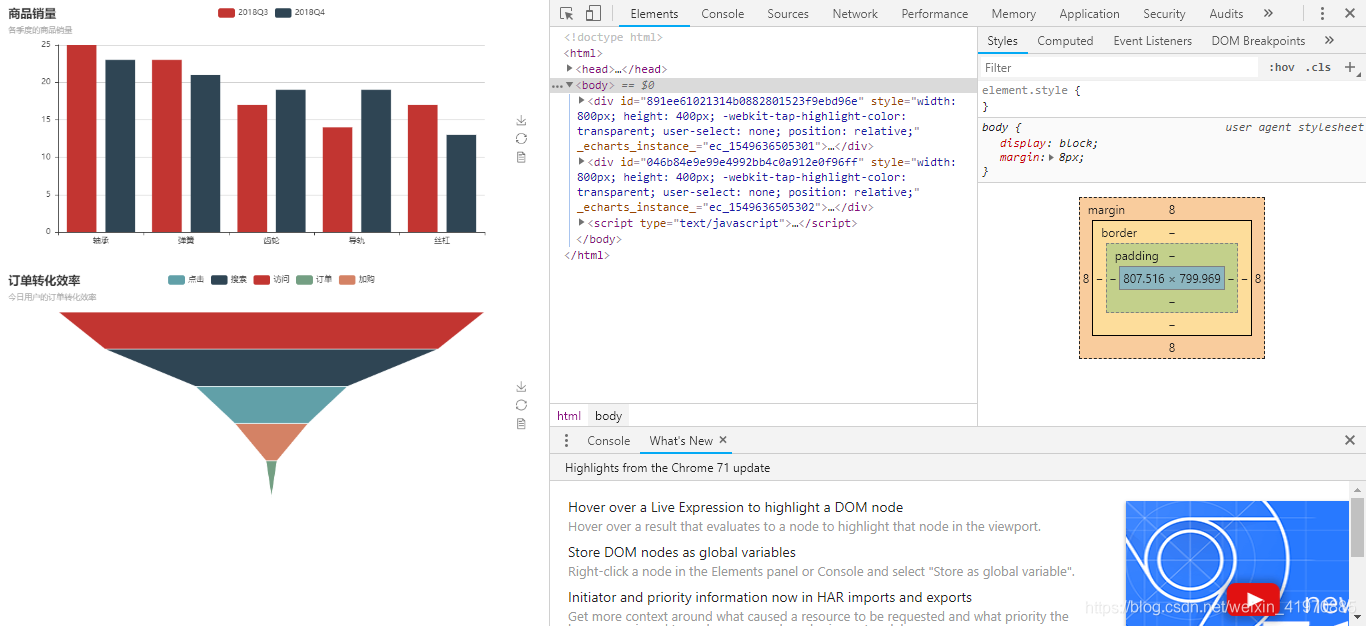Collapse the body element node
This screenshot has width=1366, height=626.
[x=569, y=85]
